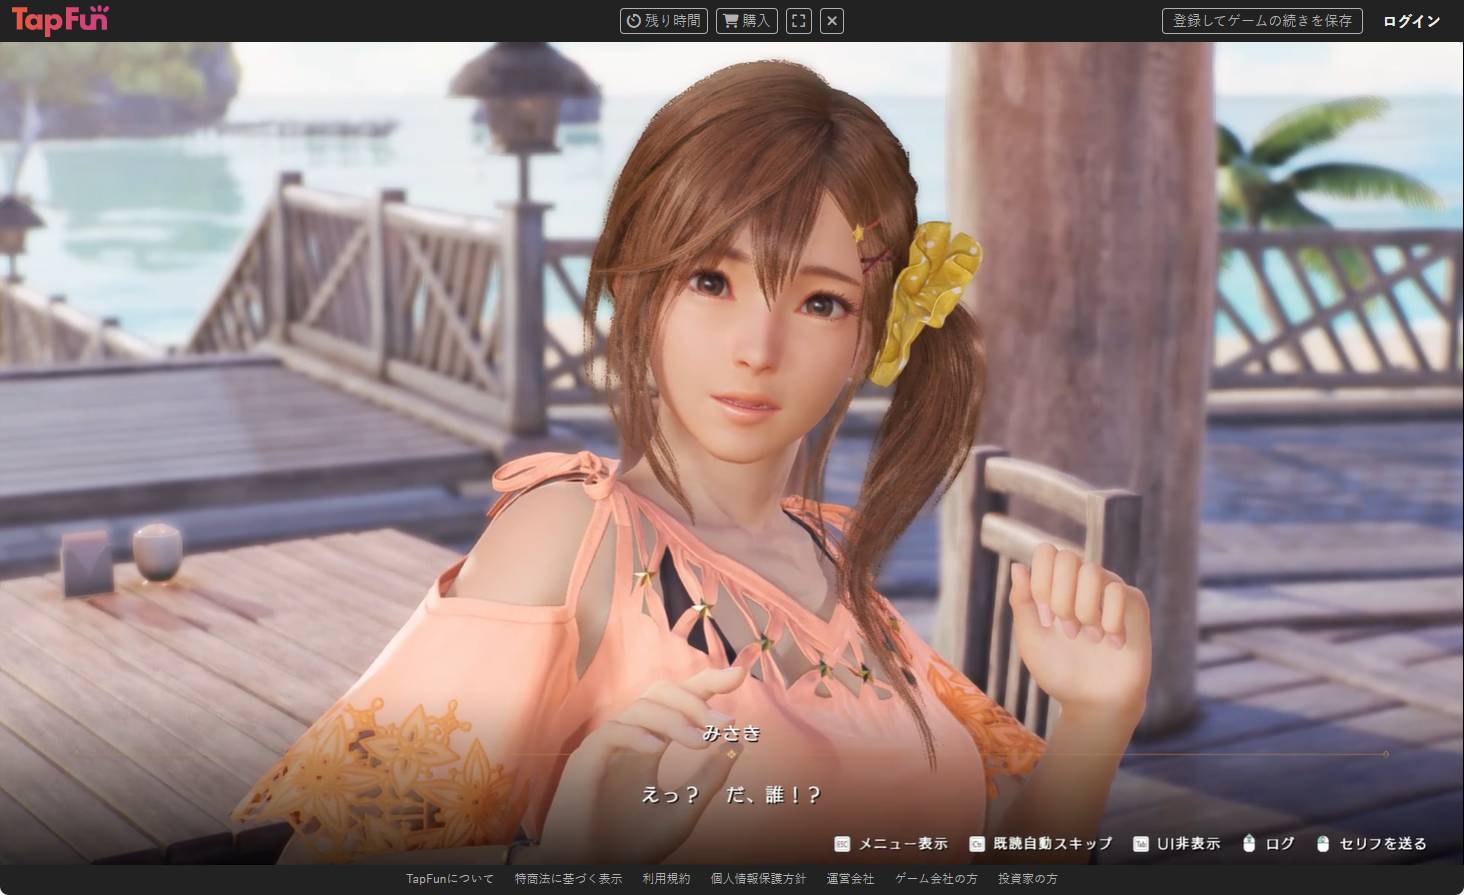Click the TapFun logo
This screenshot has height=895, width=1464.
tap(60, 20)
